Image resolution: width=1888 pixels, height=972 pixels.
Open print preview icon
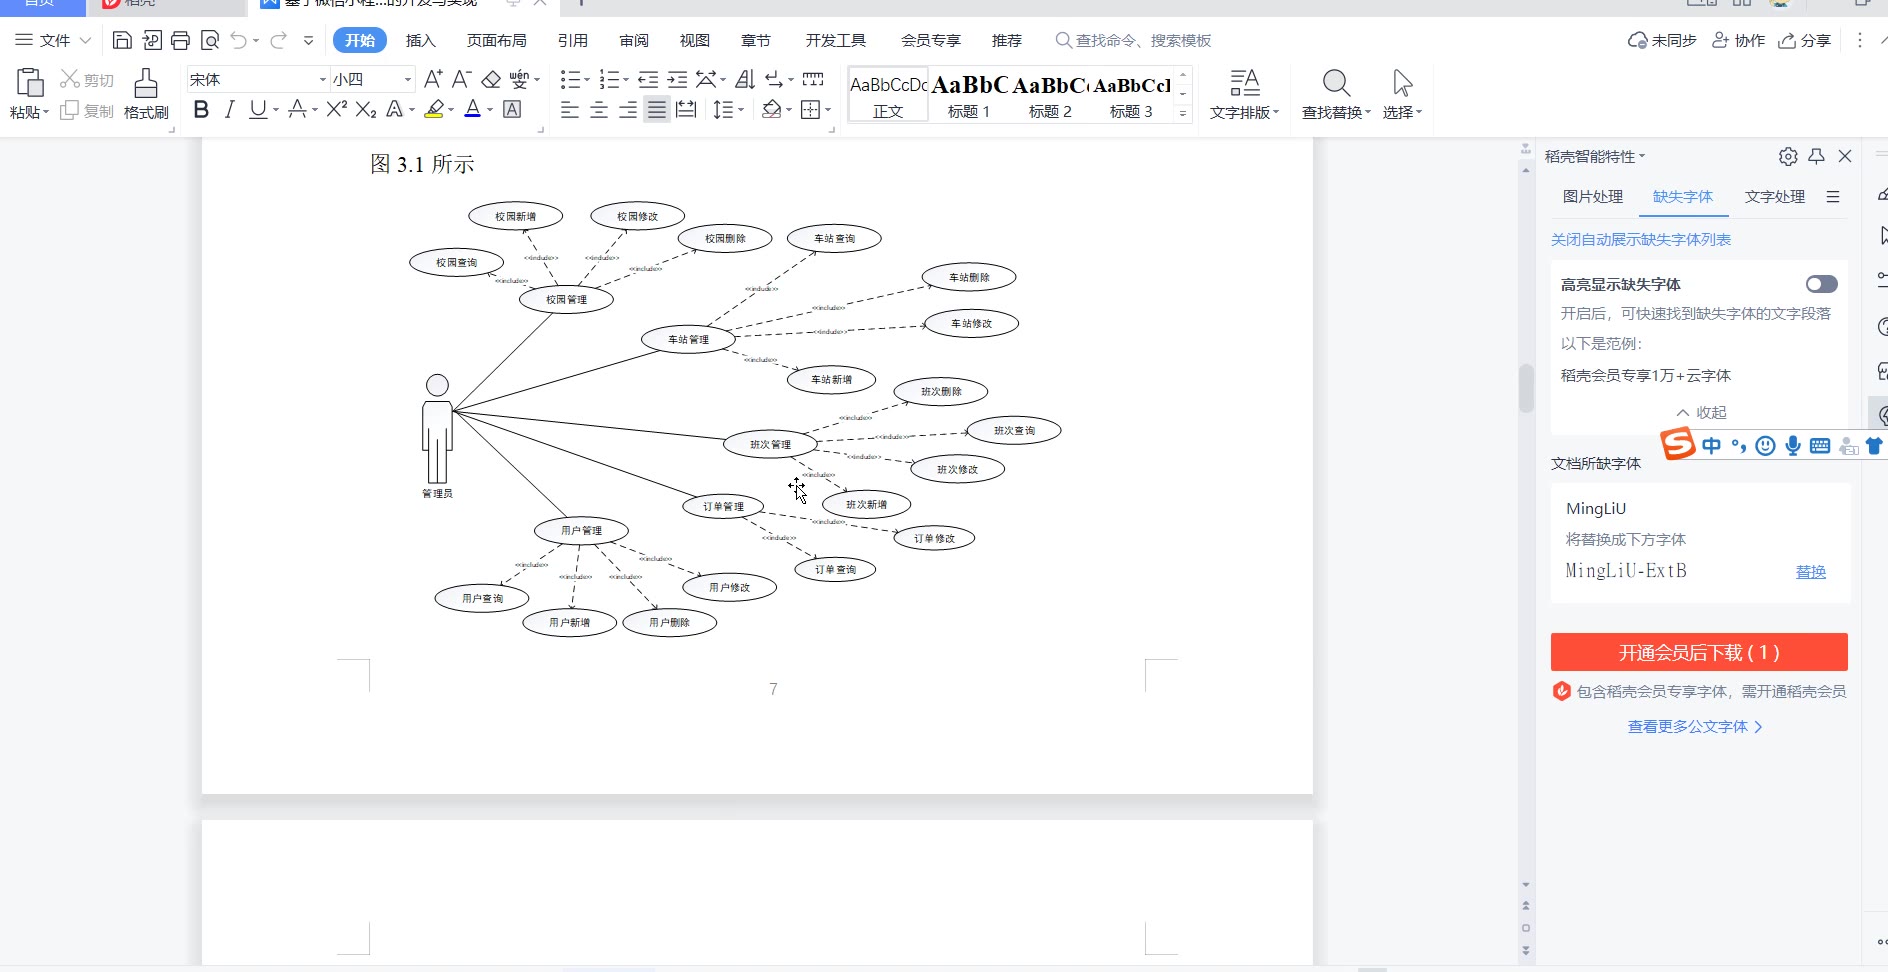pos(210,40)
